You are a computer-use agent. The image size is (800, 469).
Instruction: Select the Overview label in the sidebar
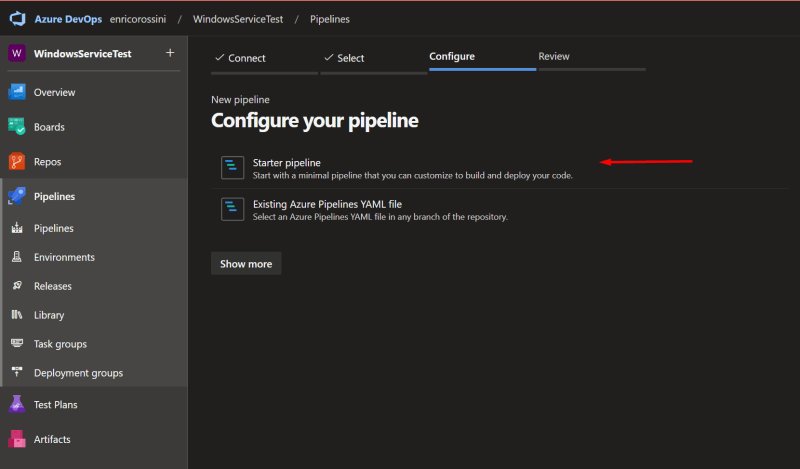click(55, 92)
